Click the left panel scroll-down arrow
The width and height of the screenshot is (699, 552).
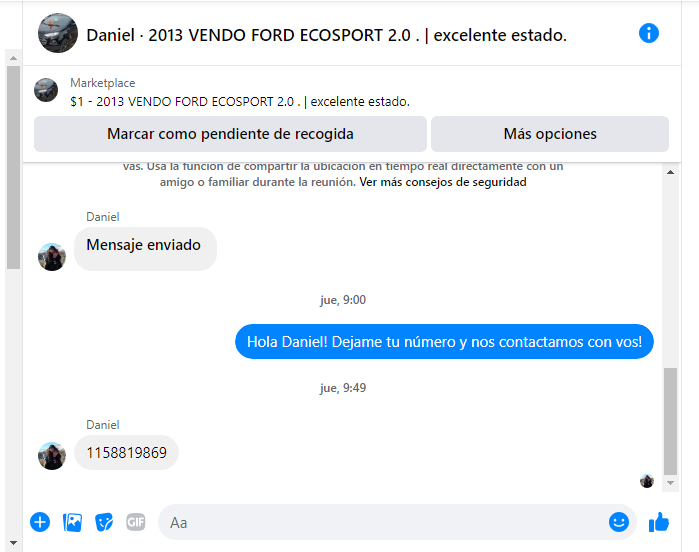pos(13,543)
